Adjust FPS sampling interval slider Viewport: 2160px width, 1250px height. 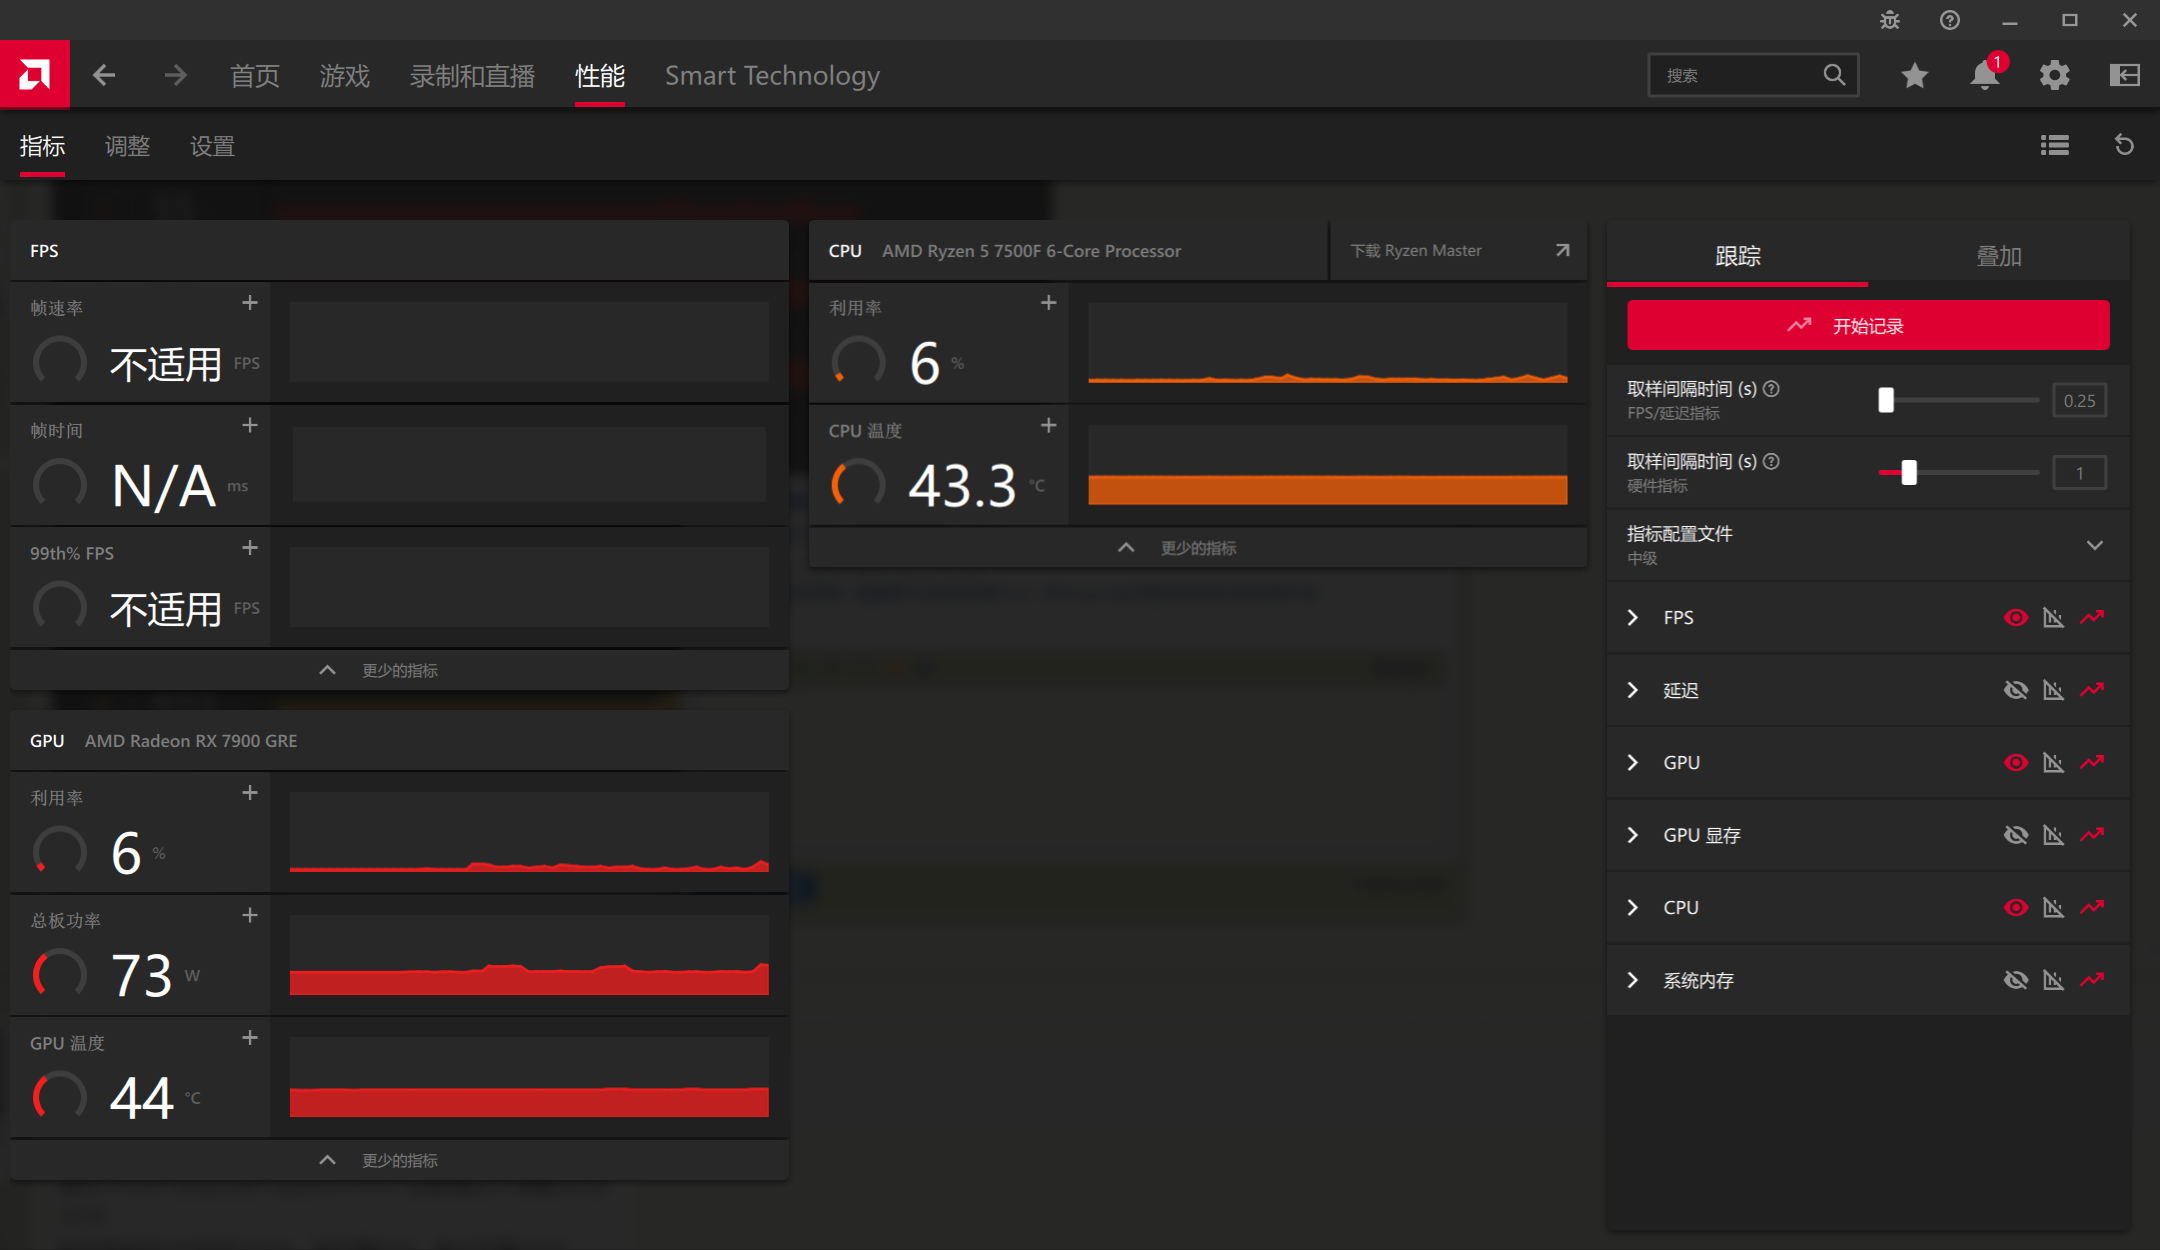tap(1886, 400)
